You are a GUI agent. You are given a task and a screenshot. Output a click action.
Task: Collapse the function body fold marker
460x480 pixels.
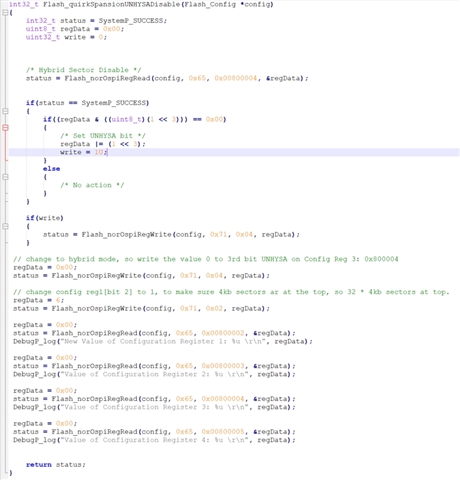click(x=5, y=13)
